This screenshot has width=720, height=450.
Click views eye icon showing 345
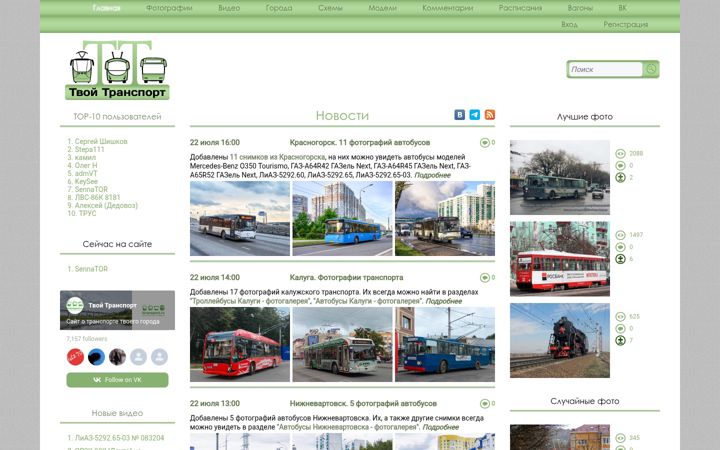[x=620, y=438]
